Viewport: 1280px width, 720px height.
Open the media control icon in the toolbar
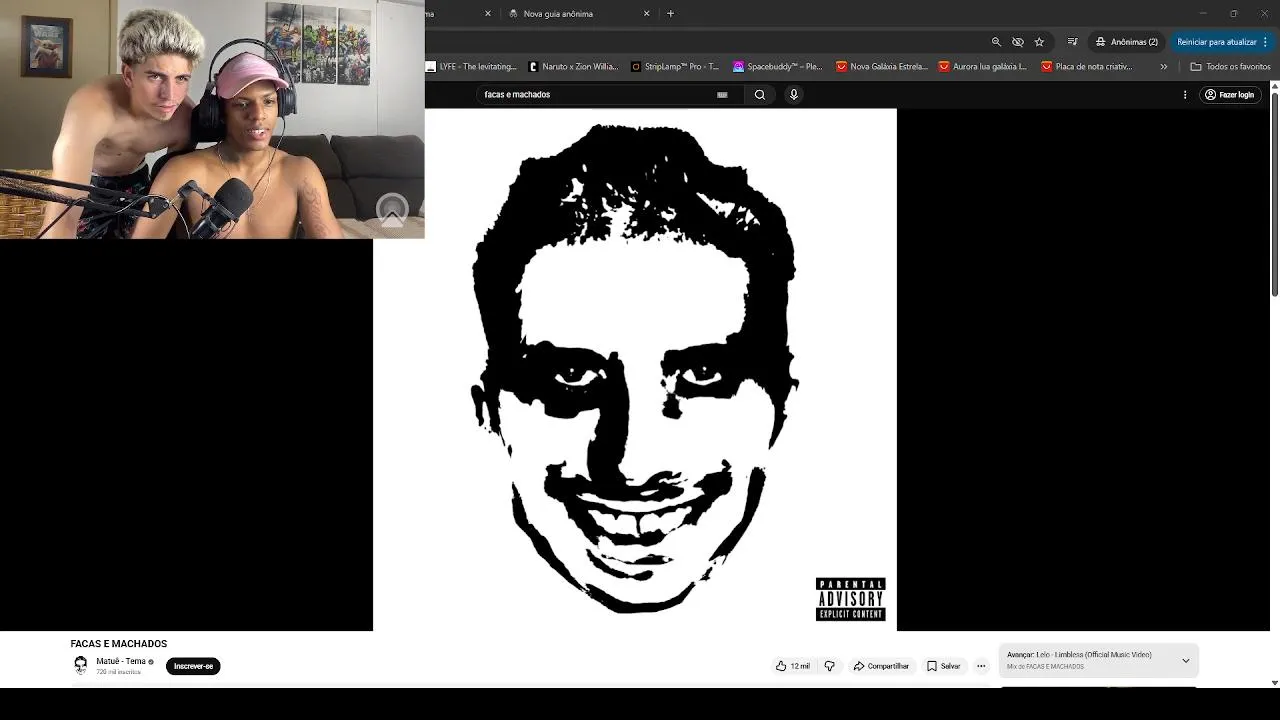coord(1073,42)
